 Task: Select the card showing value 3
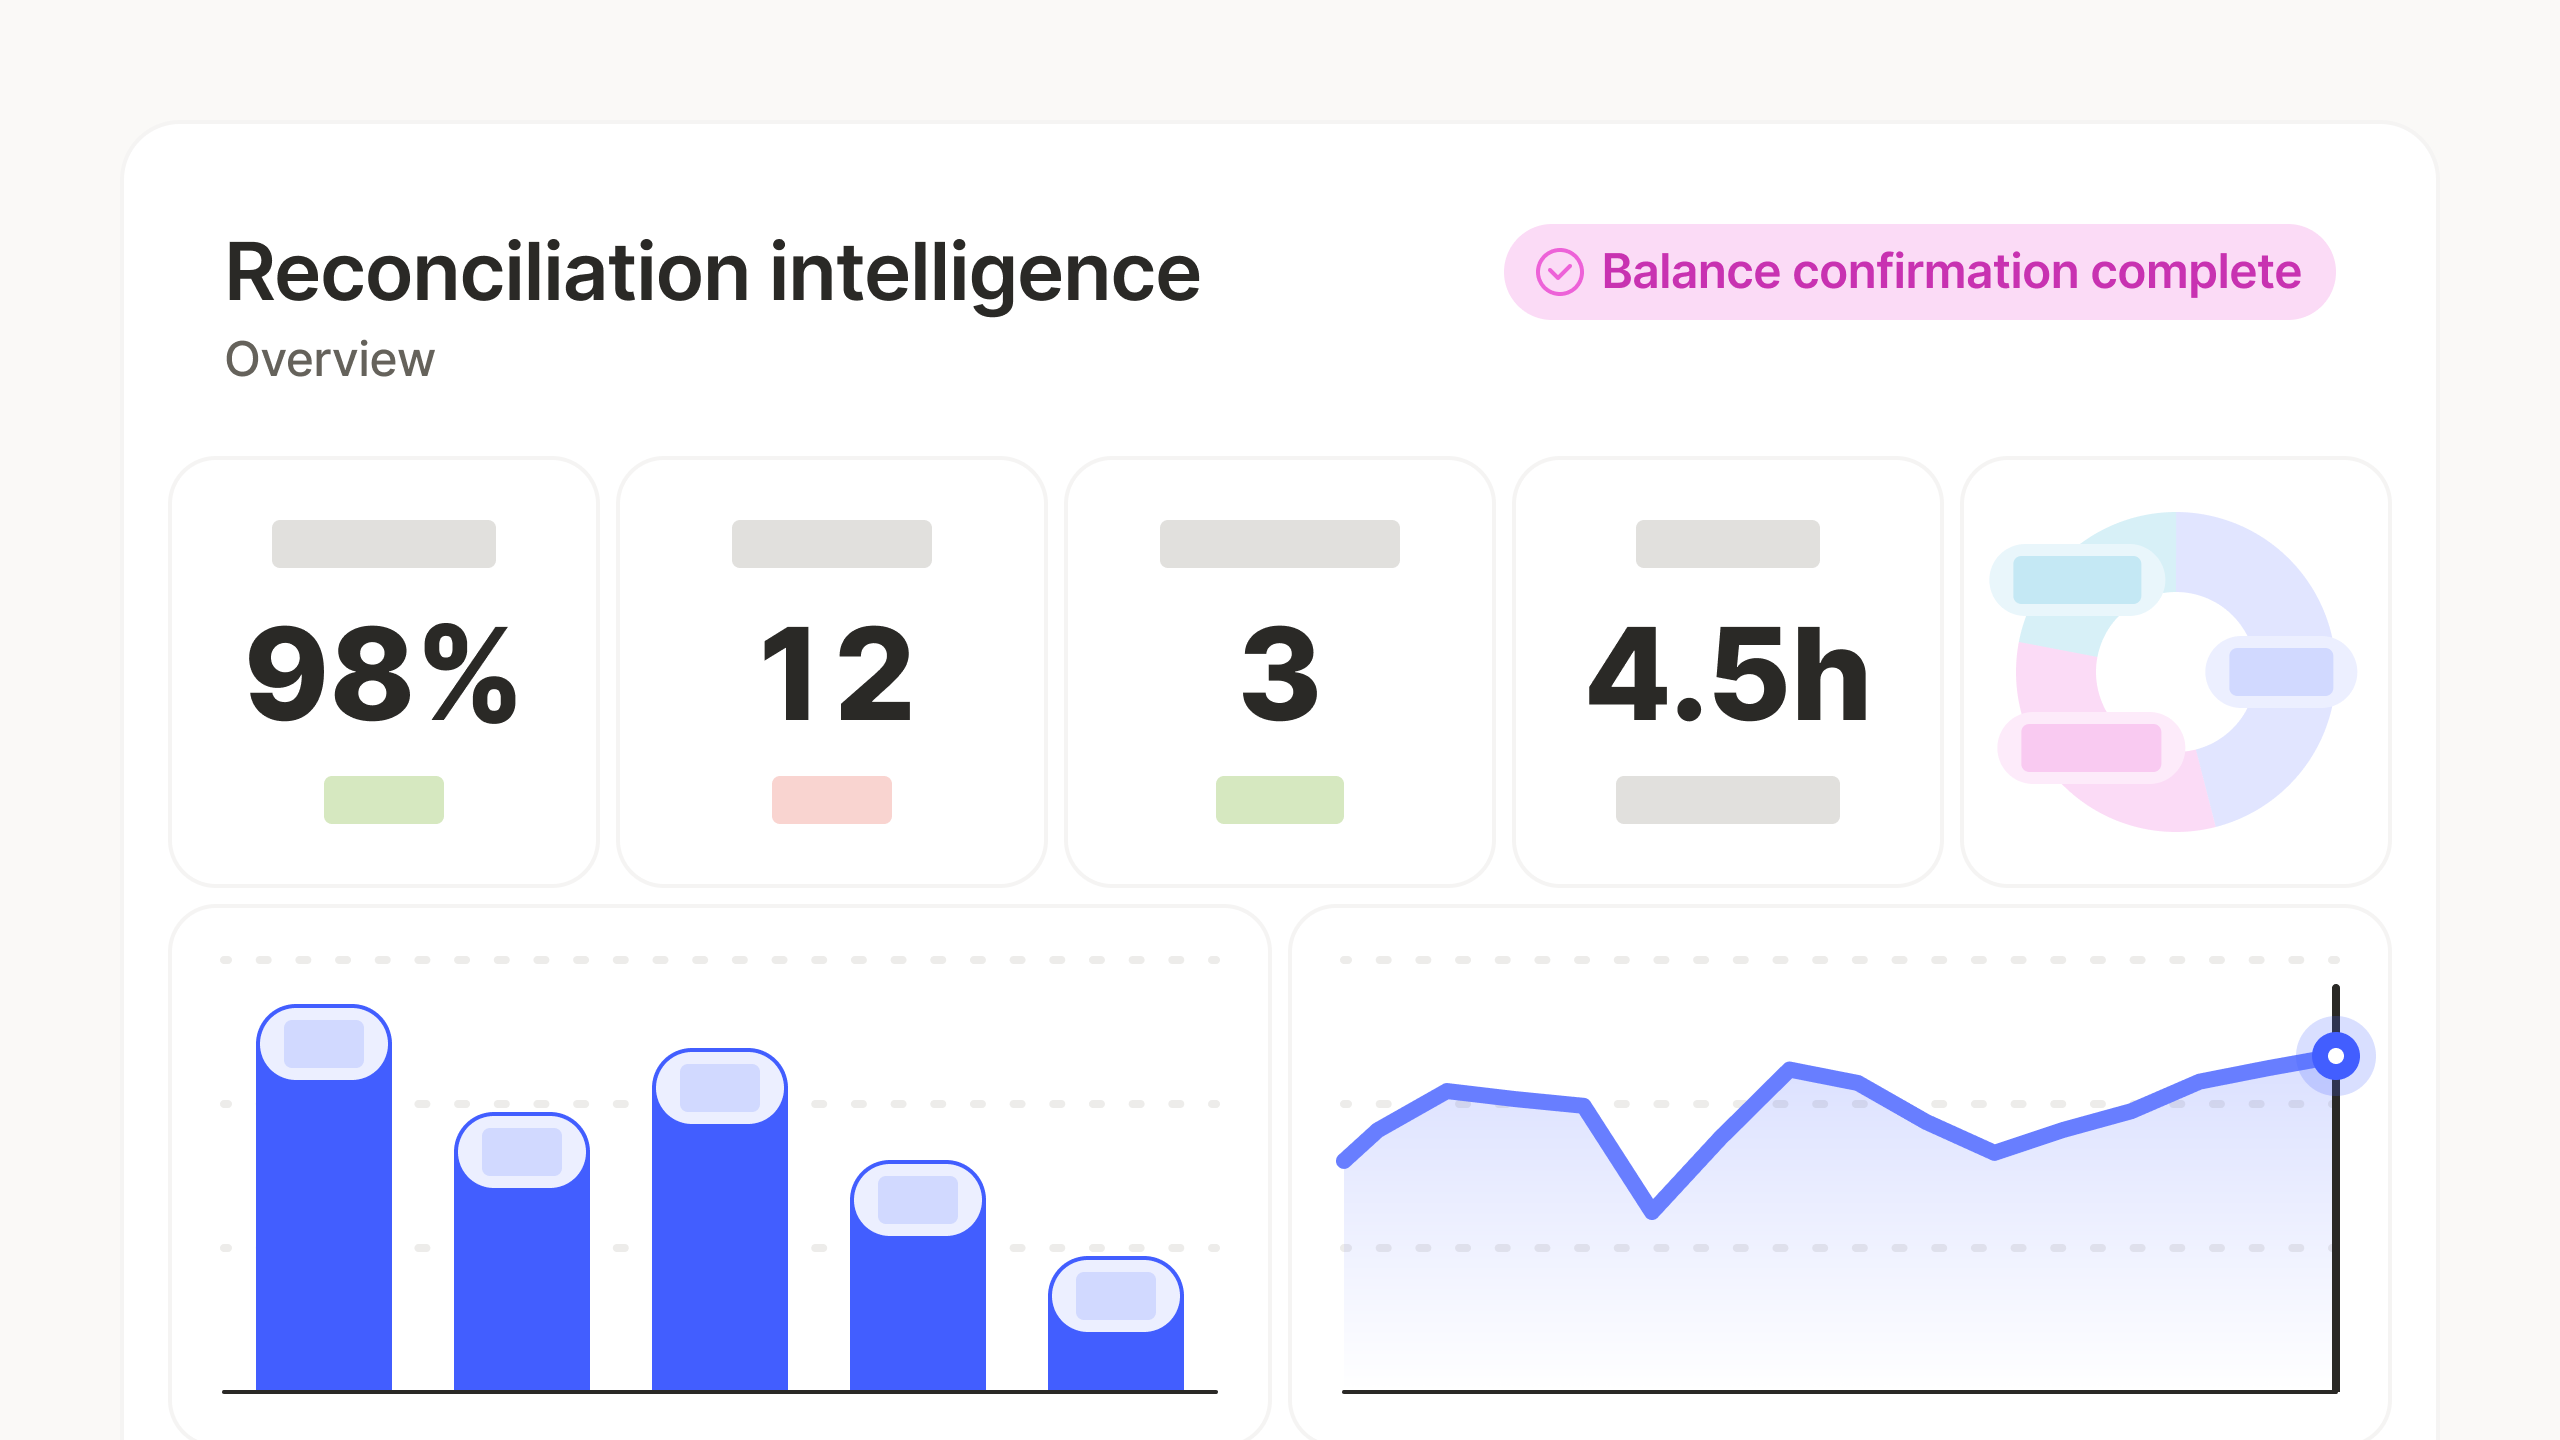click(x=1280, y=672)
